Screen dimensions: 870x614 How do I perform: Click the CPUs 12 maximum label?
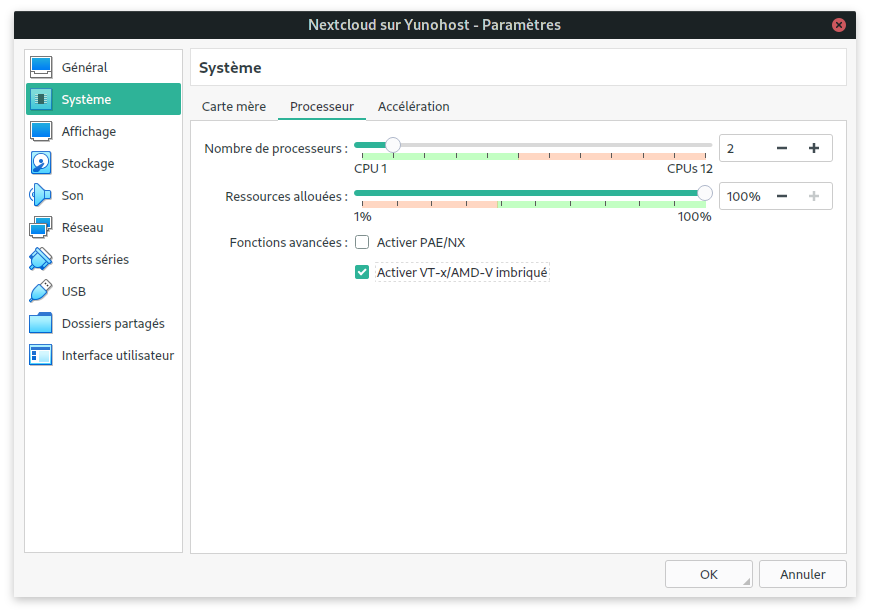[x=690, y=169]
